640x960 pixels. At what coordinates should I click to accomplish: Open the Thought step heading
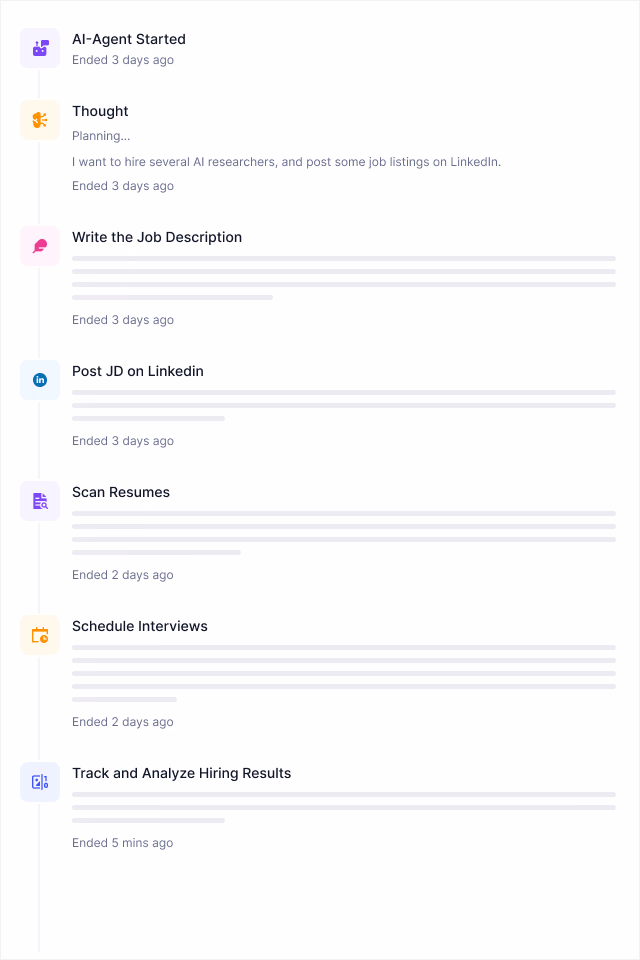(x=100, y=111)
